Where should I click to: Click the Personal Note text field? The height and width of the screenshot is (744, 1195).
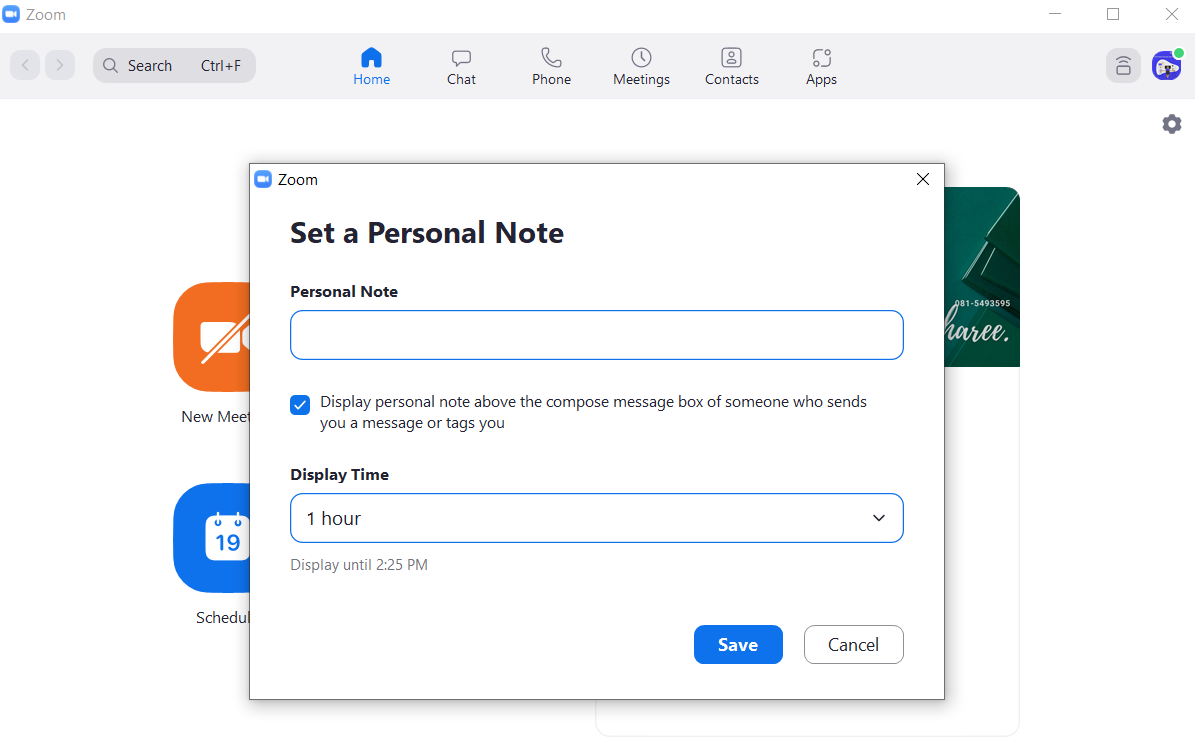coord(597,335)
